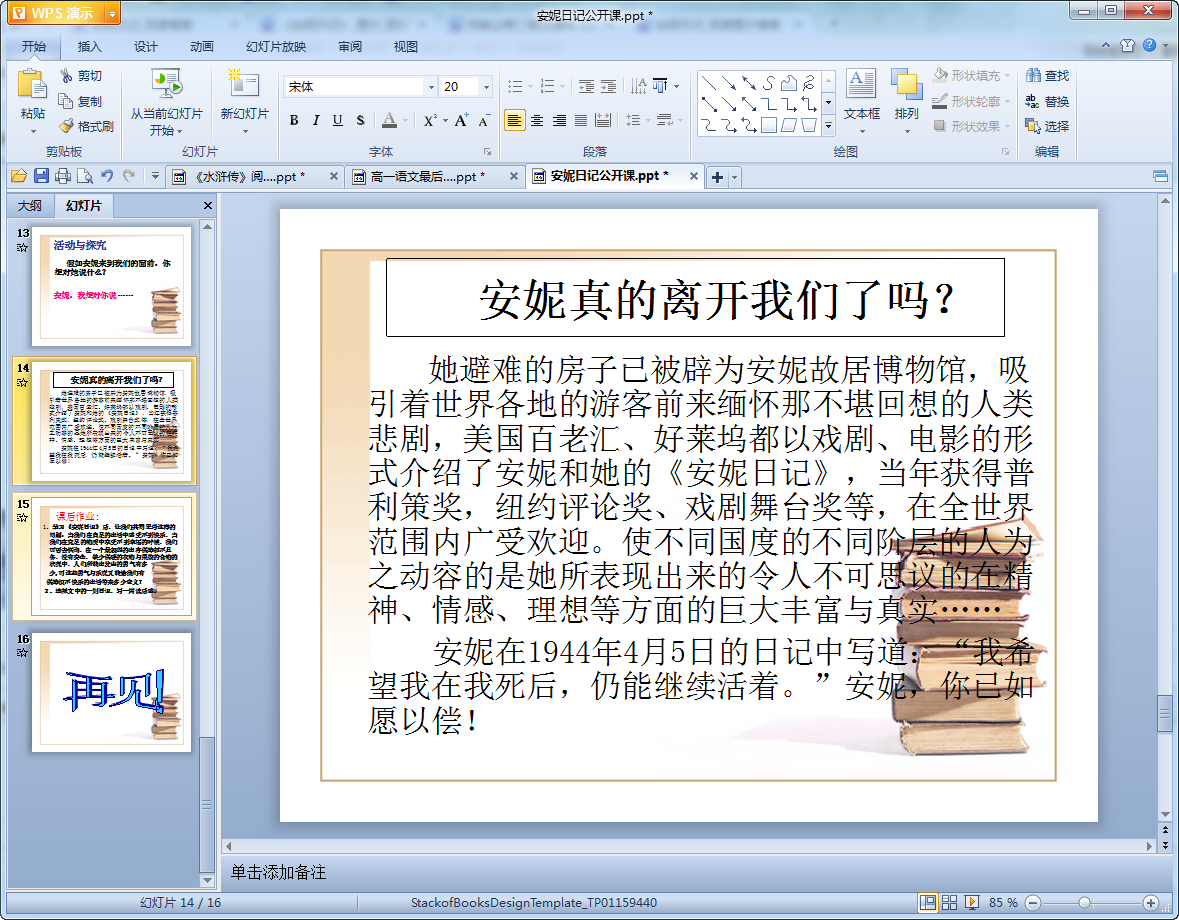1179x920 pixels.
Task: Click the font color A icon
Action: [x=389, y=120]
